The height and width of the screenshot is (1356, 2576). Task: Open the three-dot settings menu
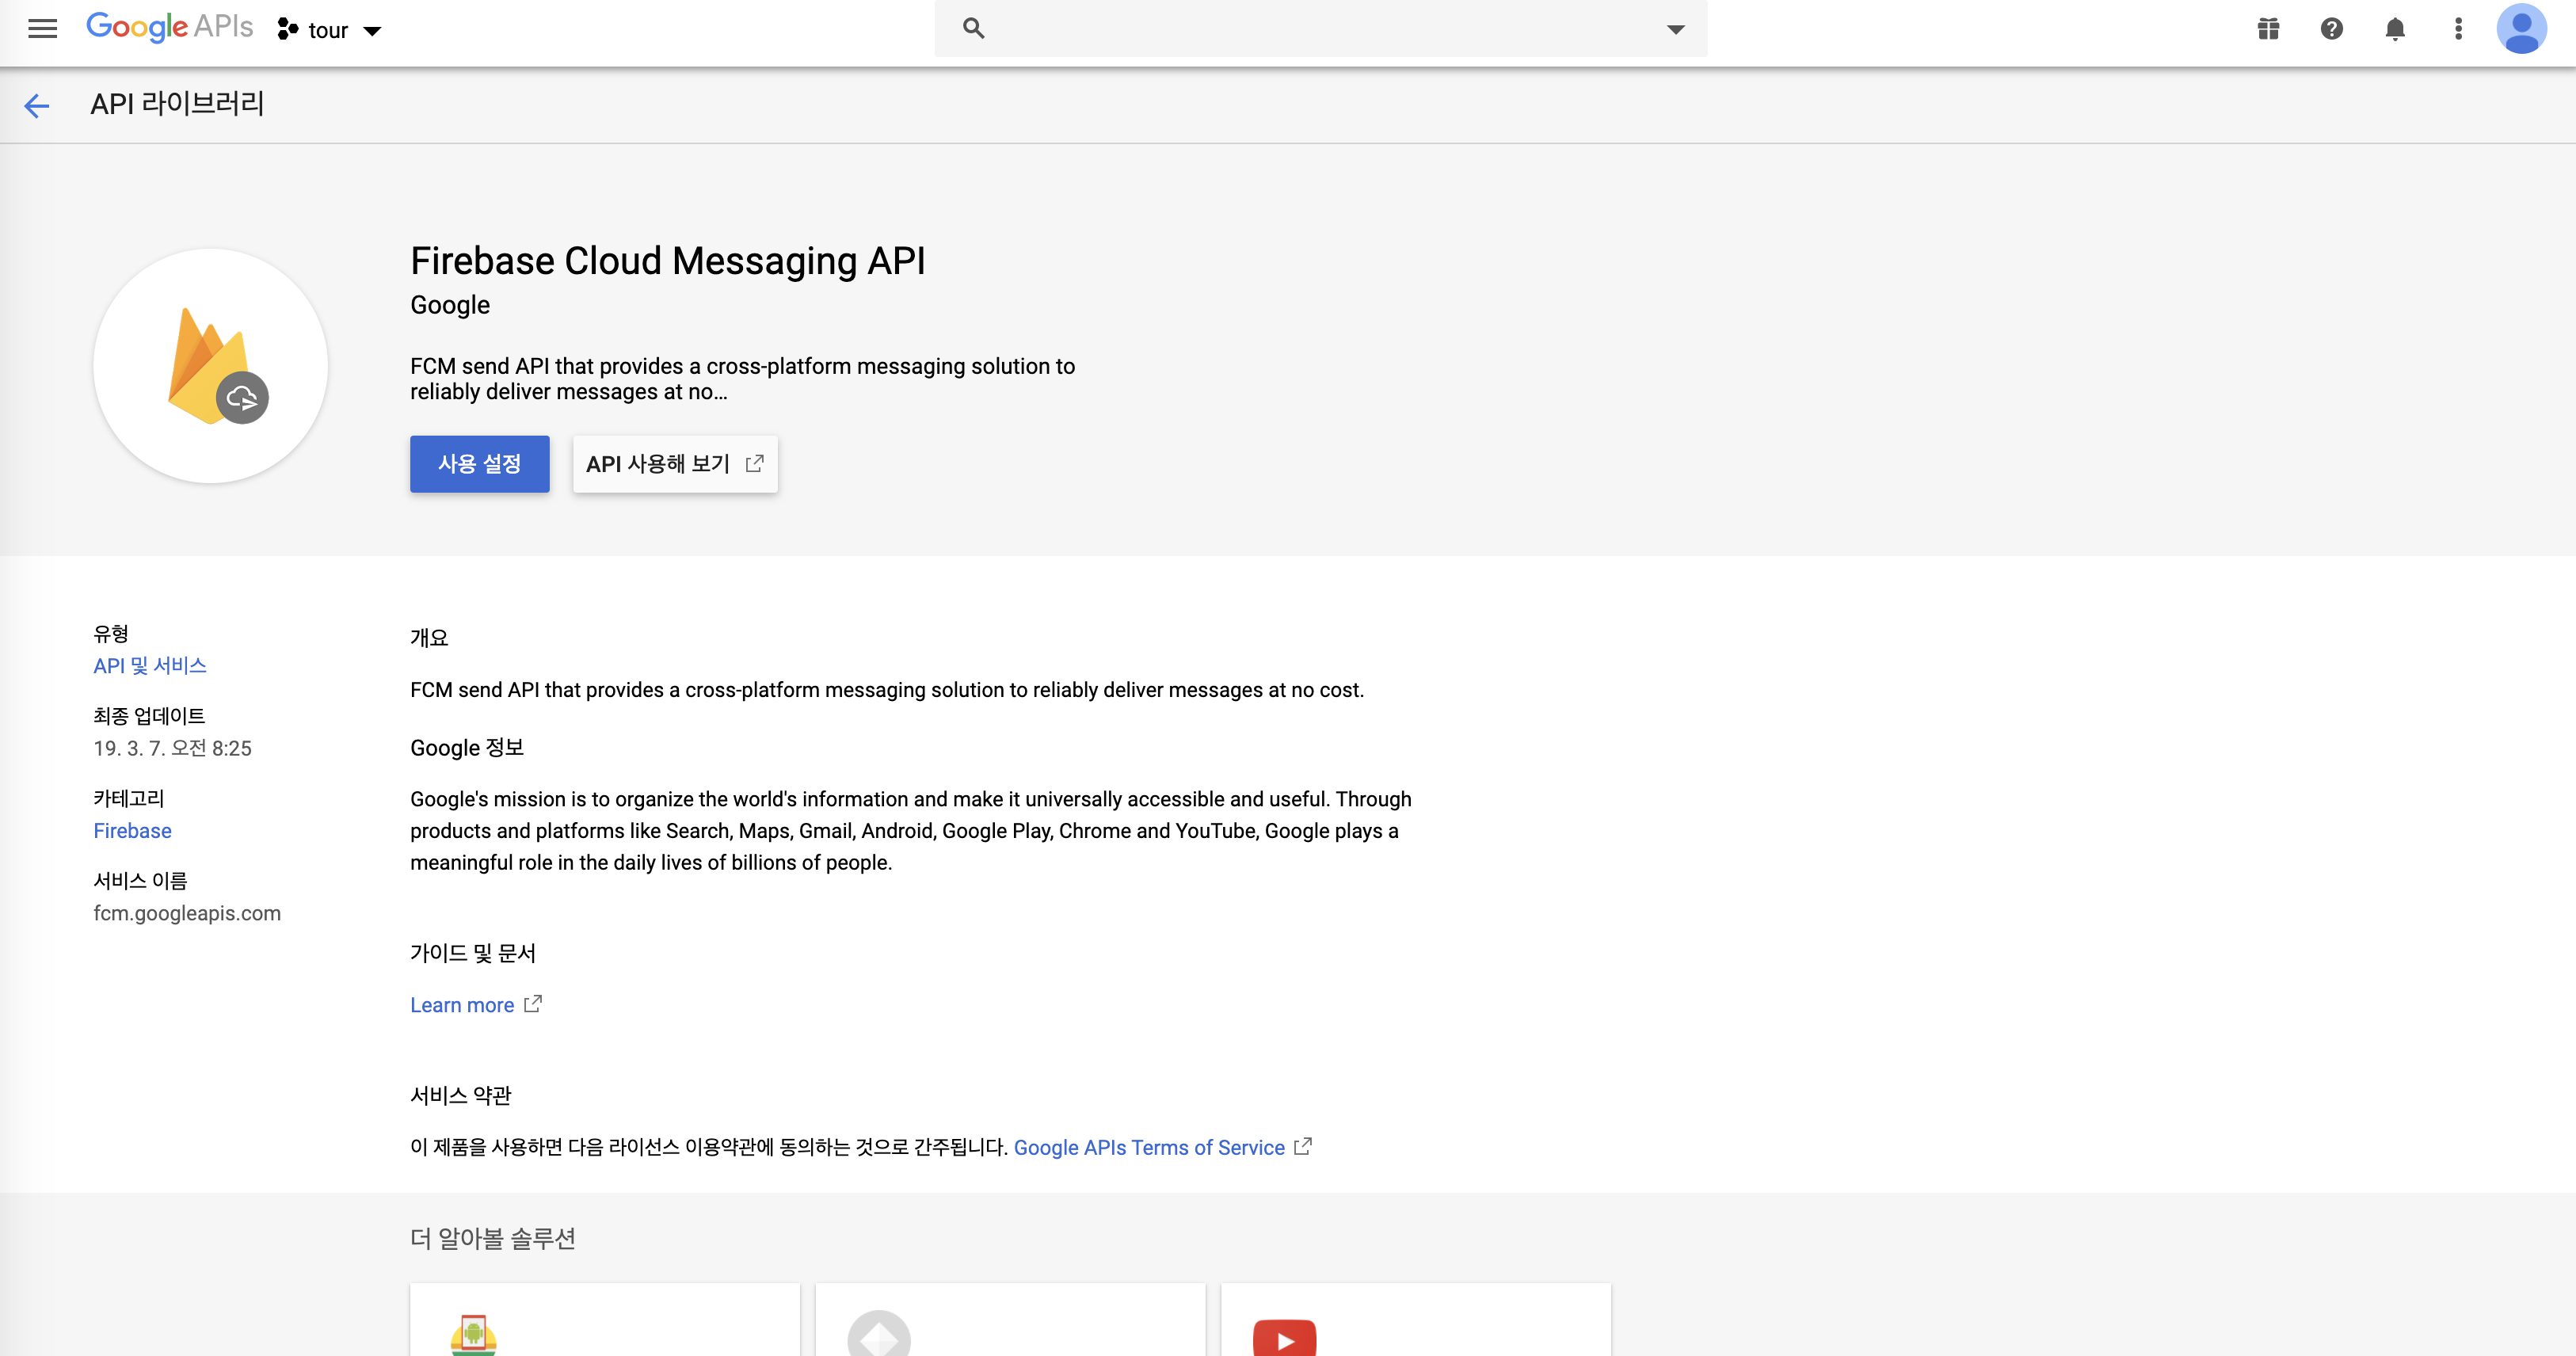[x=2458, y=29]
